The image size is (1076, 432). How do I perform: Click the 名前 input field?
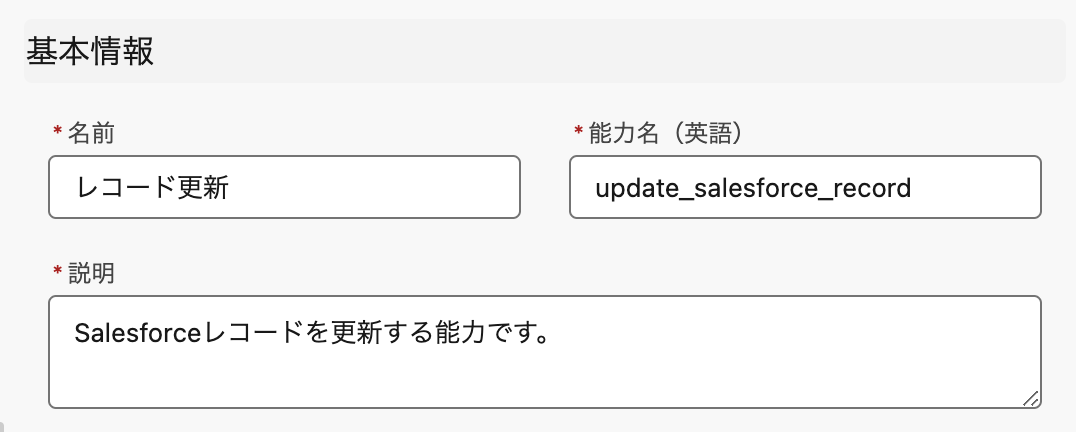(x=284, y=187)
